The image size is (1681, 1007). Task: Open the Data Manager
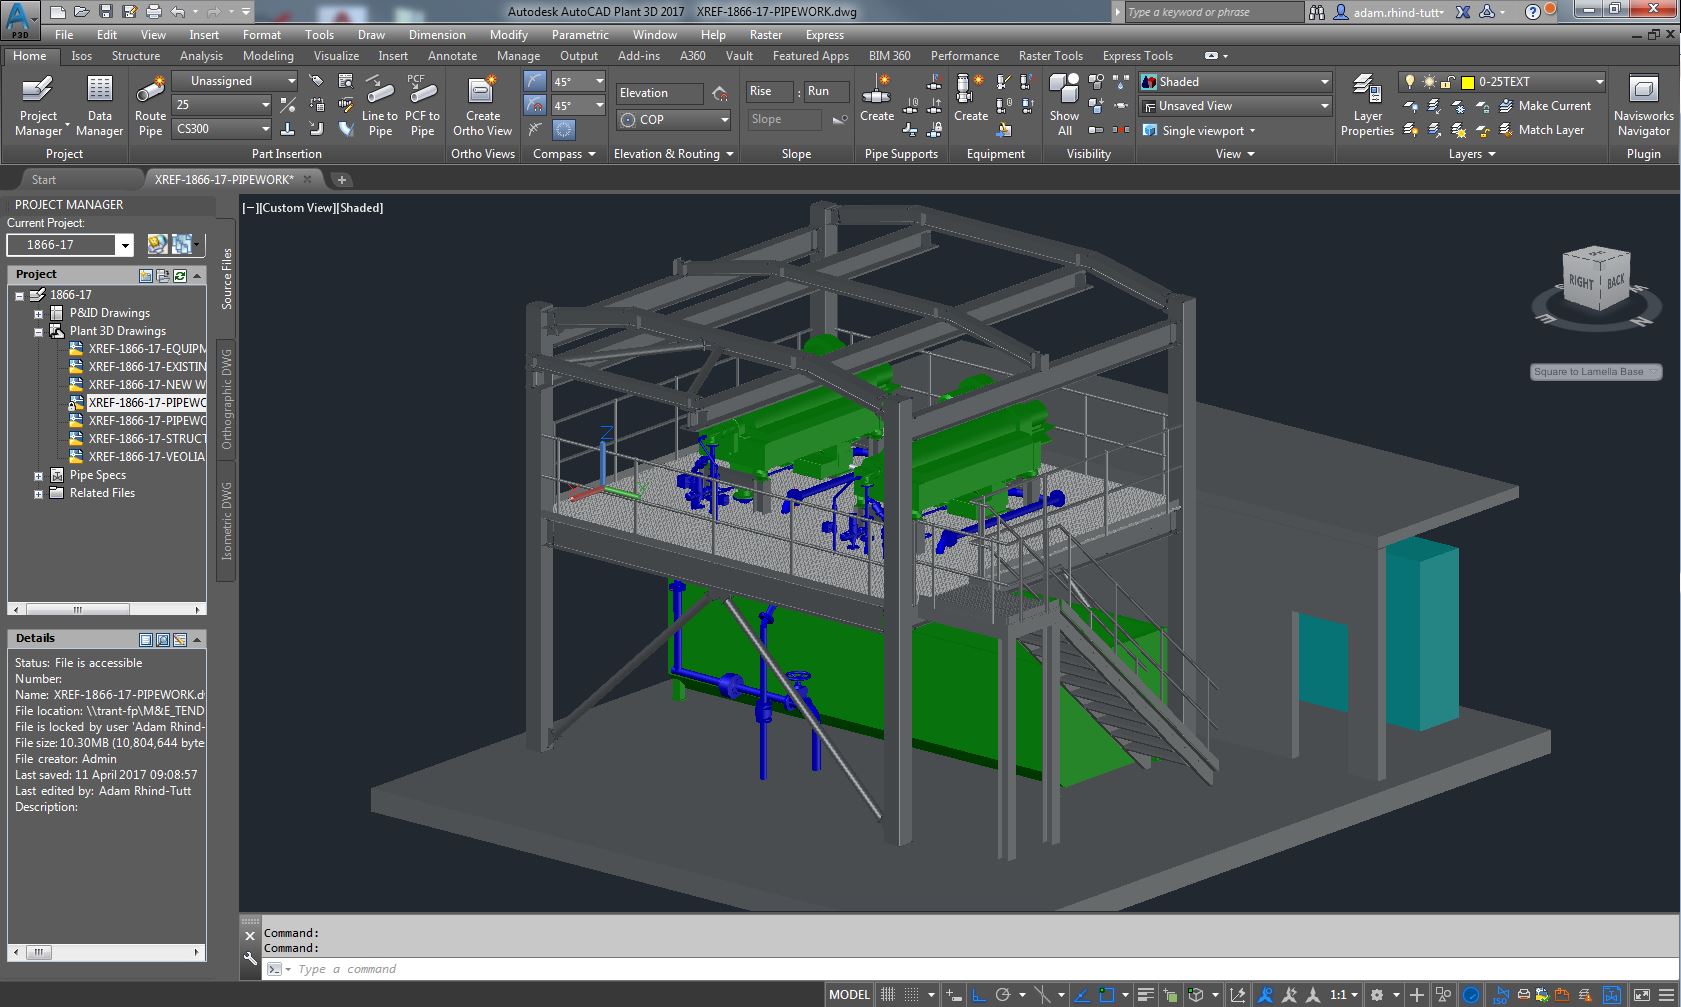(x=99, y=106)
